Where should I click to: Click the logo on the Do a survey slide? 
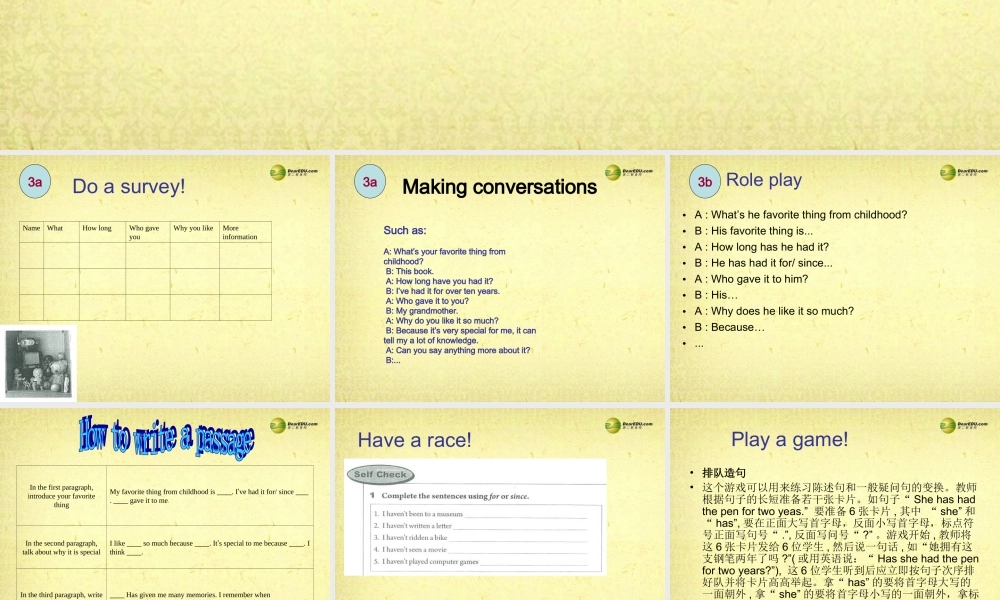tap(293, 173)
